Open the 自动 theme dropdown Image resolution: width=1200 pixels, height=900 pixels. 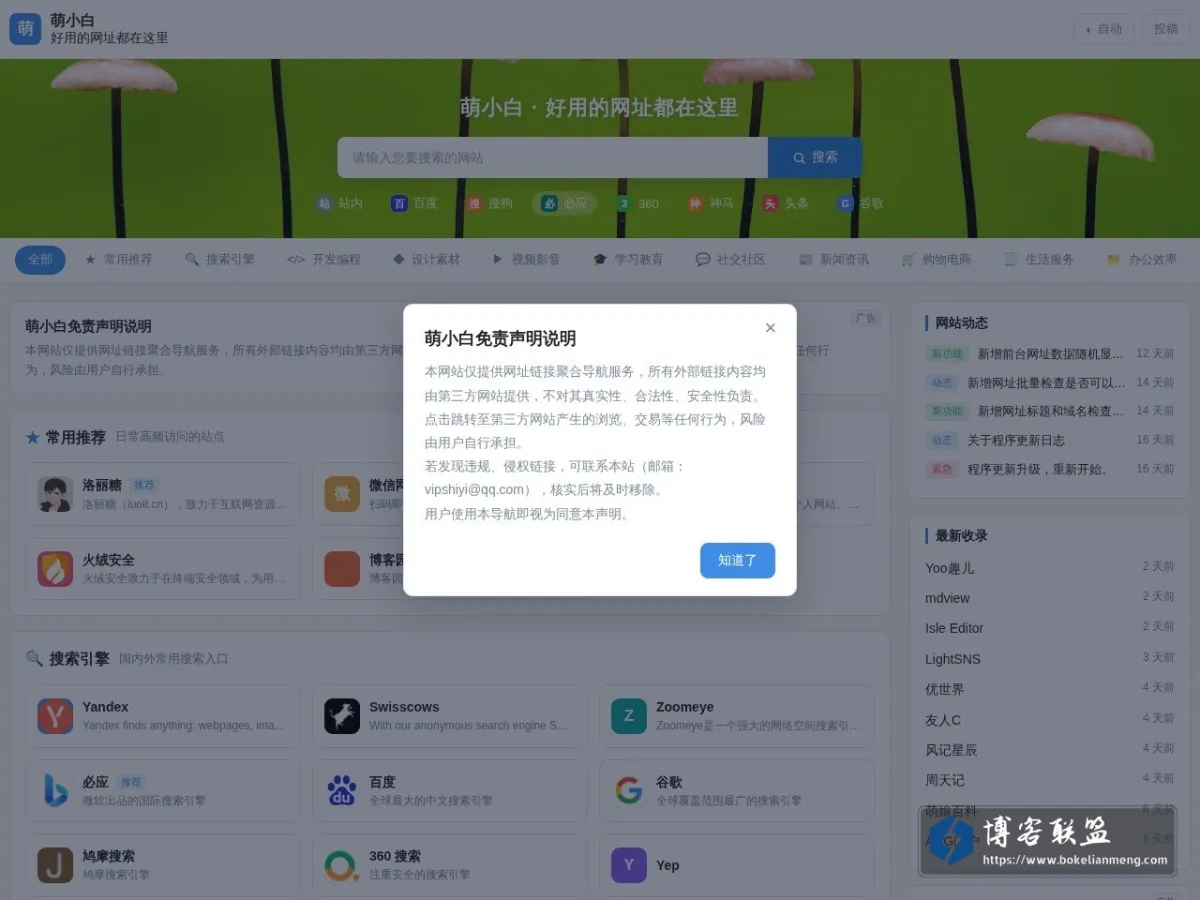[1104, 29]
